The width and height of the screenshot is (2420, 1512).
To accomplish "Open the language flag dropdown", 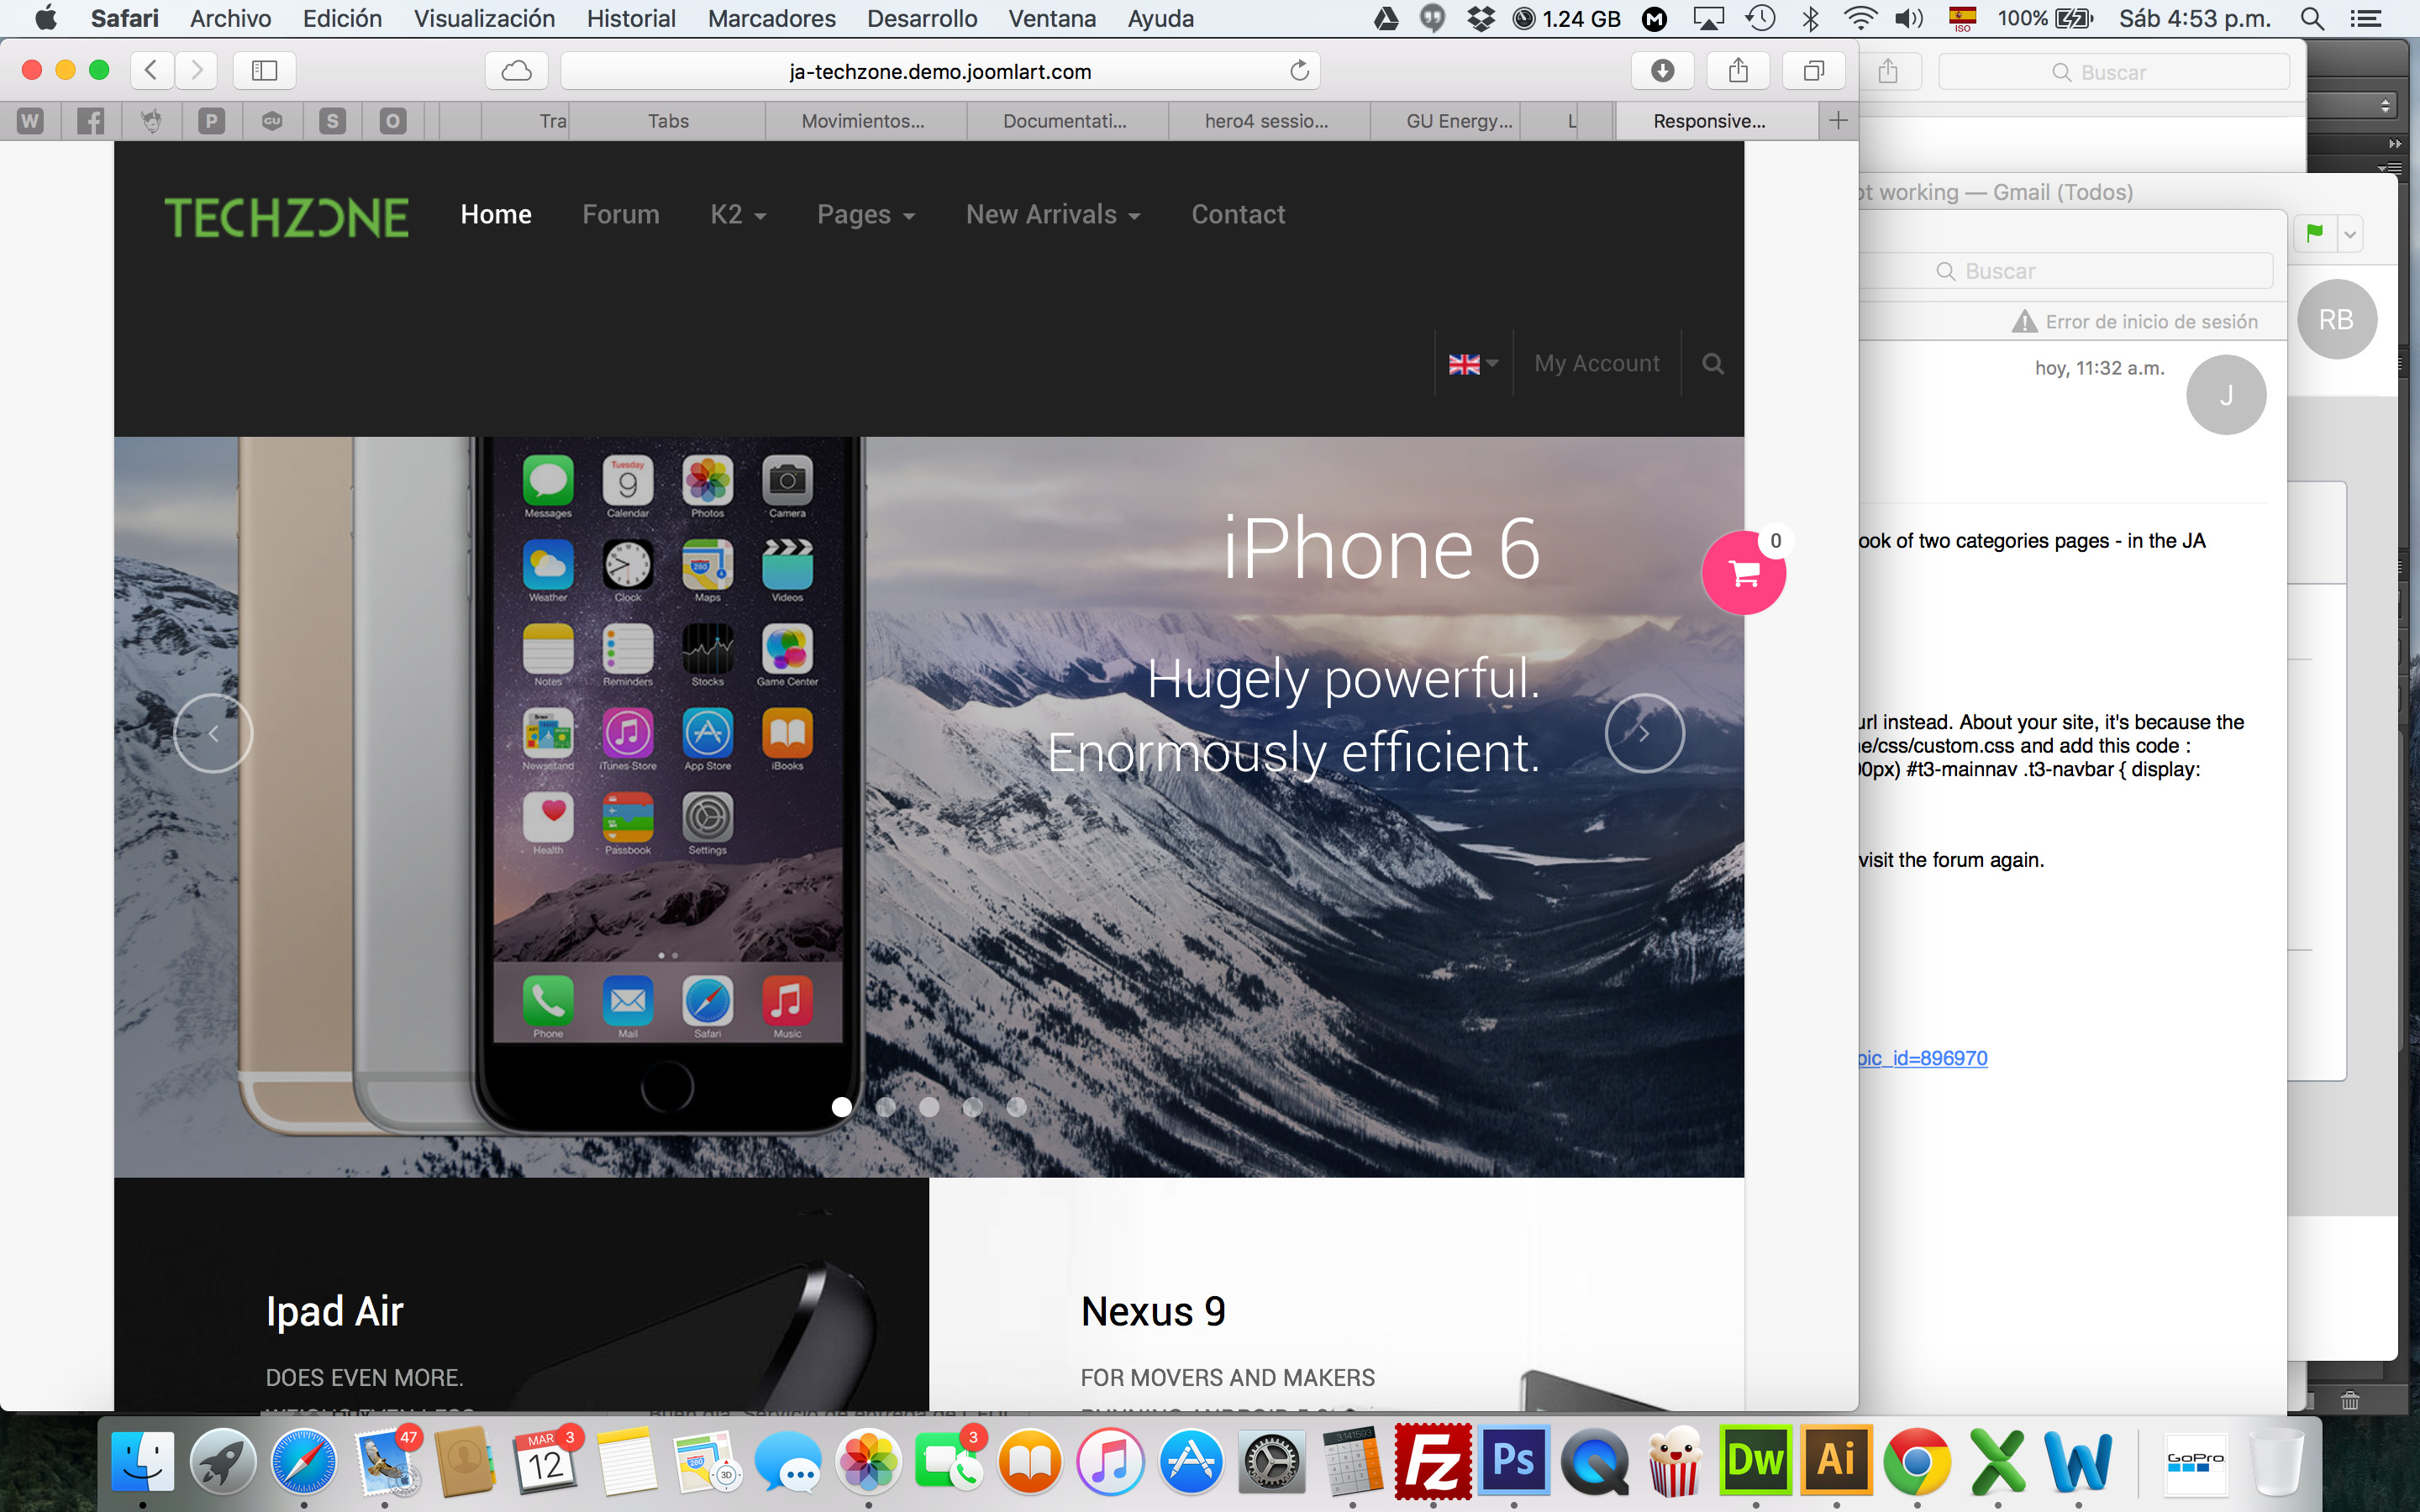I will pos(1473,364).
